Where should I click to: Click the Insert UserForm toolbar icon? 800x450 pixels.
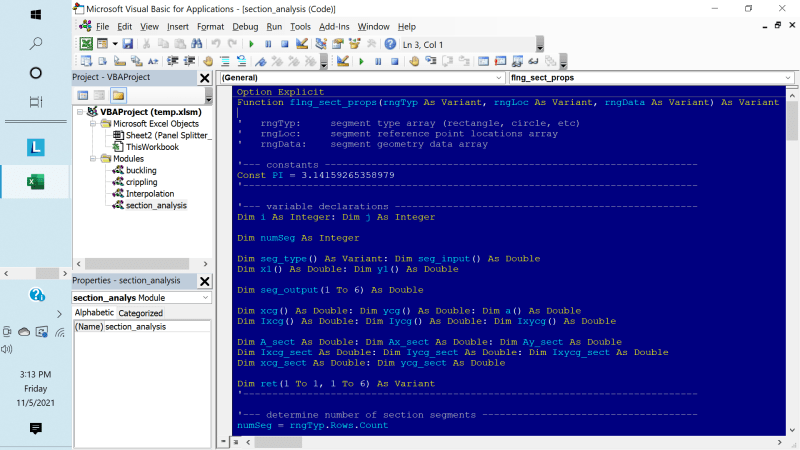pos(103,44)
